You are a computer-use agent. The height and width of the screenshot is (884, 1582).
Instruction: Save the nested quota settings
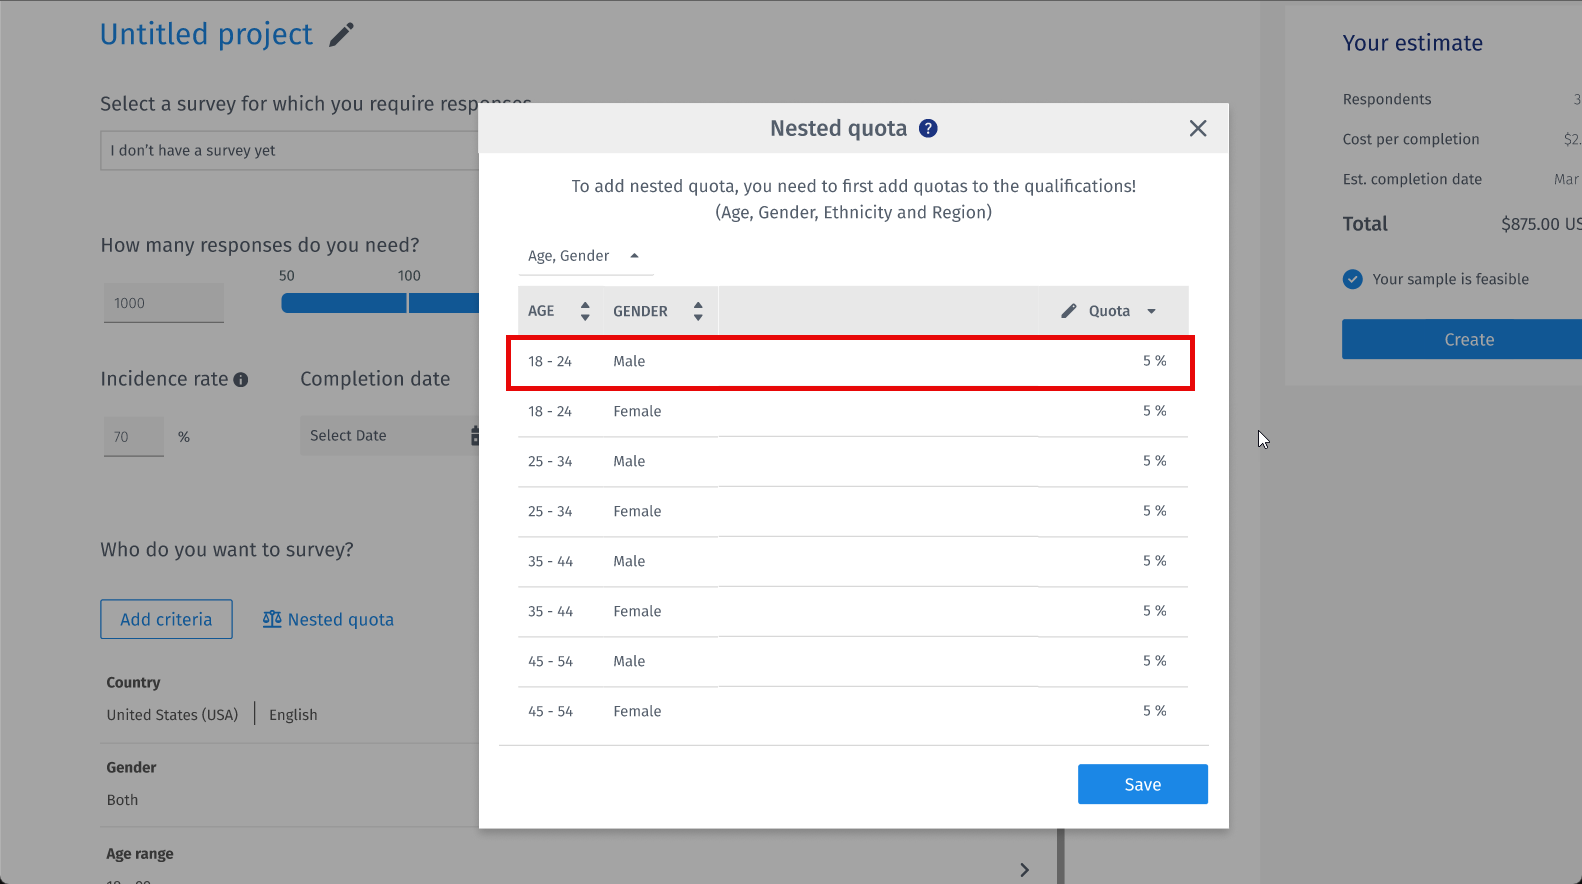(1142, 784)
